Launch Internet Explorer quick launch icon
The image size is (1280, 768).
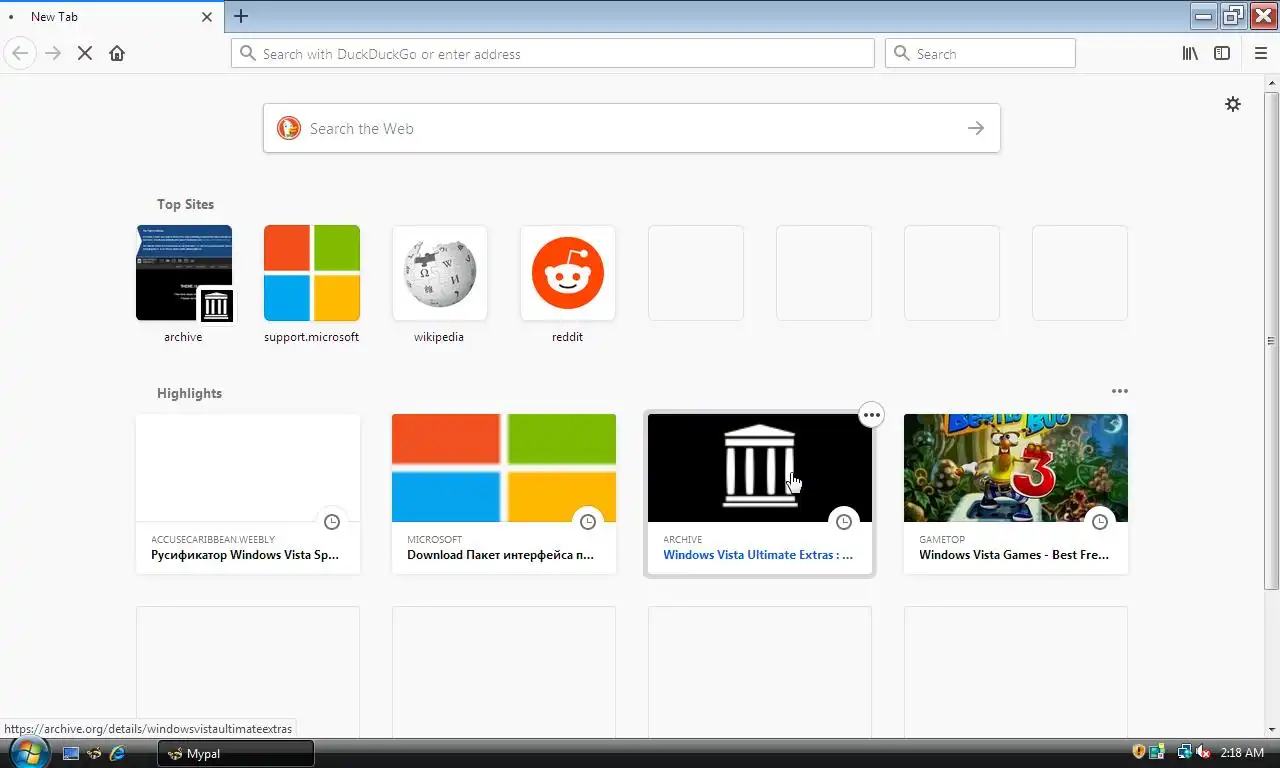point(118,753)
